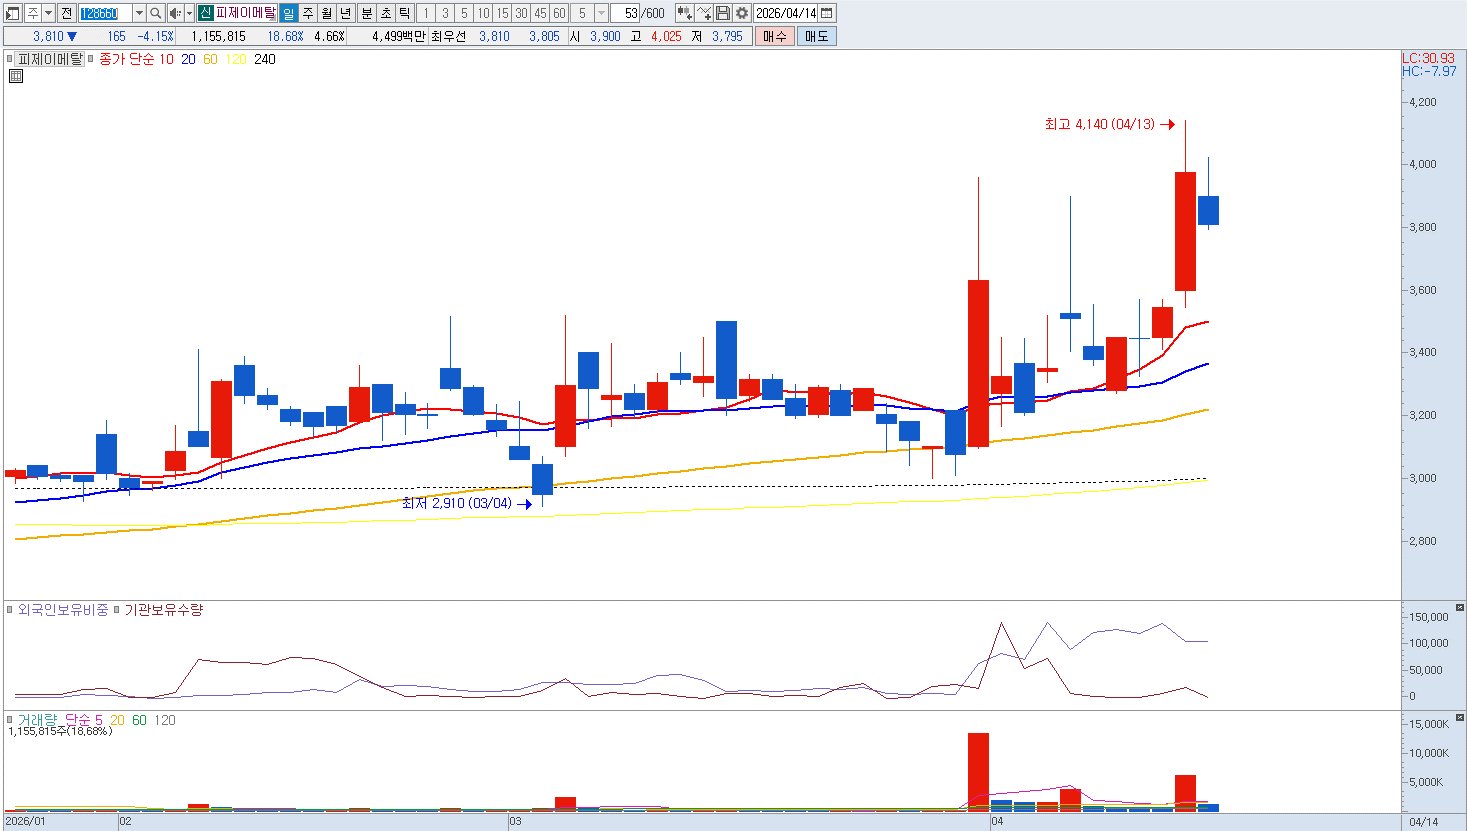Select the 틱 tick period tab
Image resolution: width=1467 pixels, height=831 pixels.
404,13
